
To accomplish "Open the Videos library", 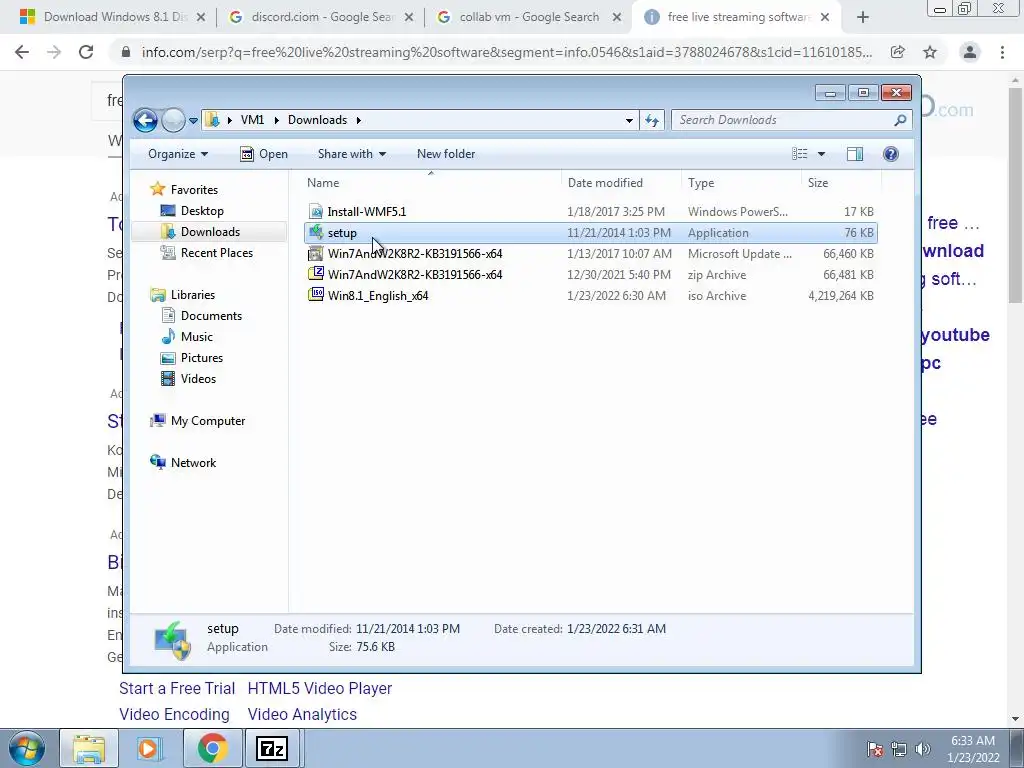I will pos(198,379).
